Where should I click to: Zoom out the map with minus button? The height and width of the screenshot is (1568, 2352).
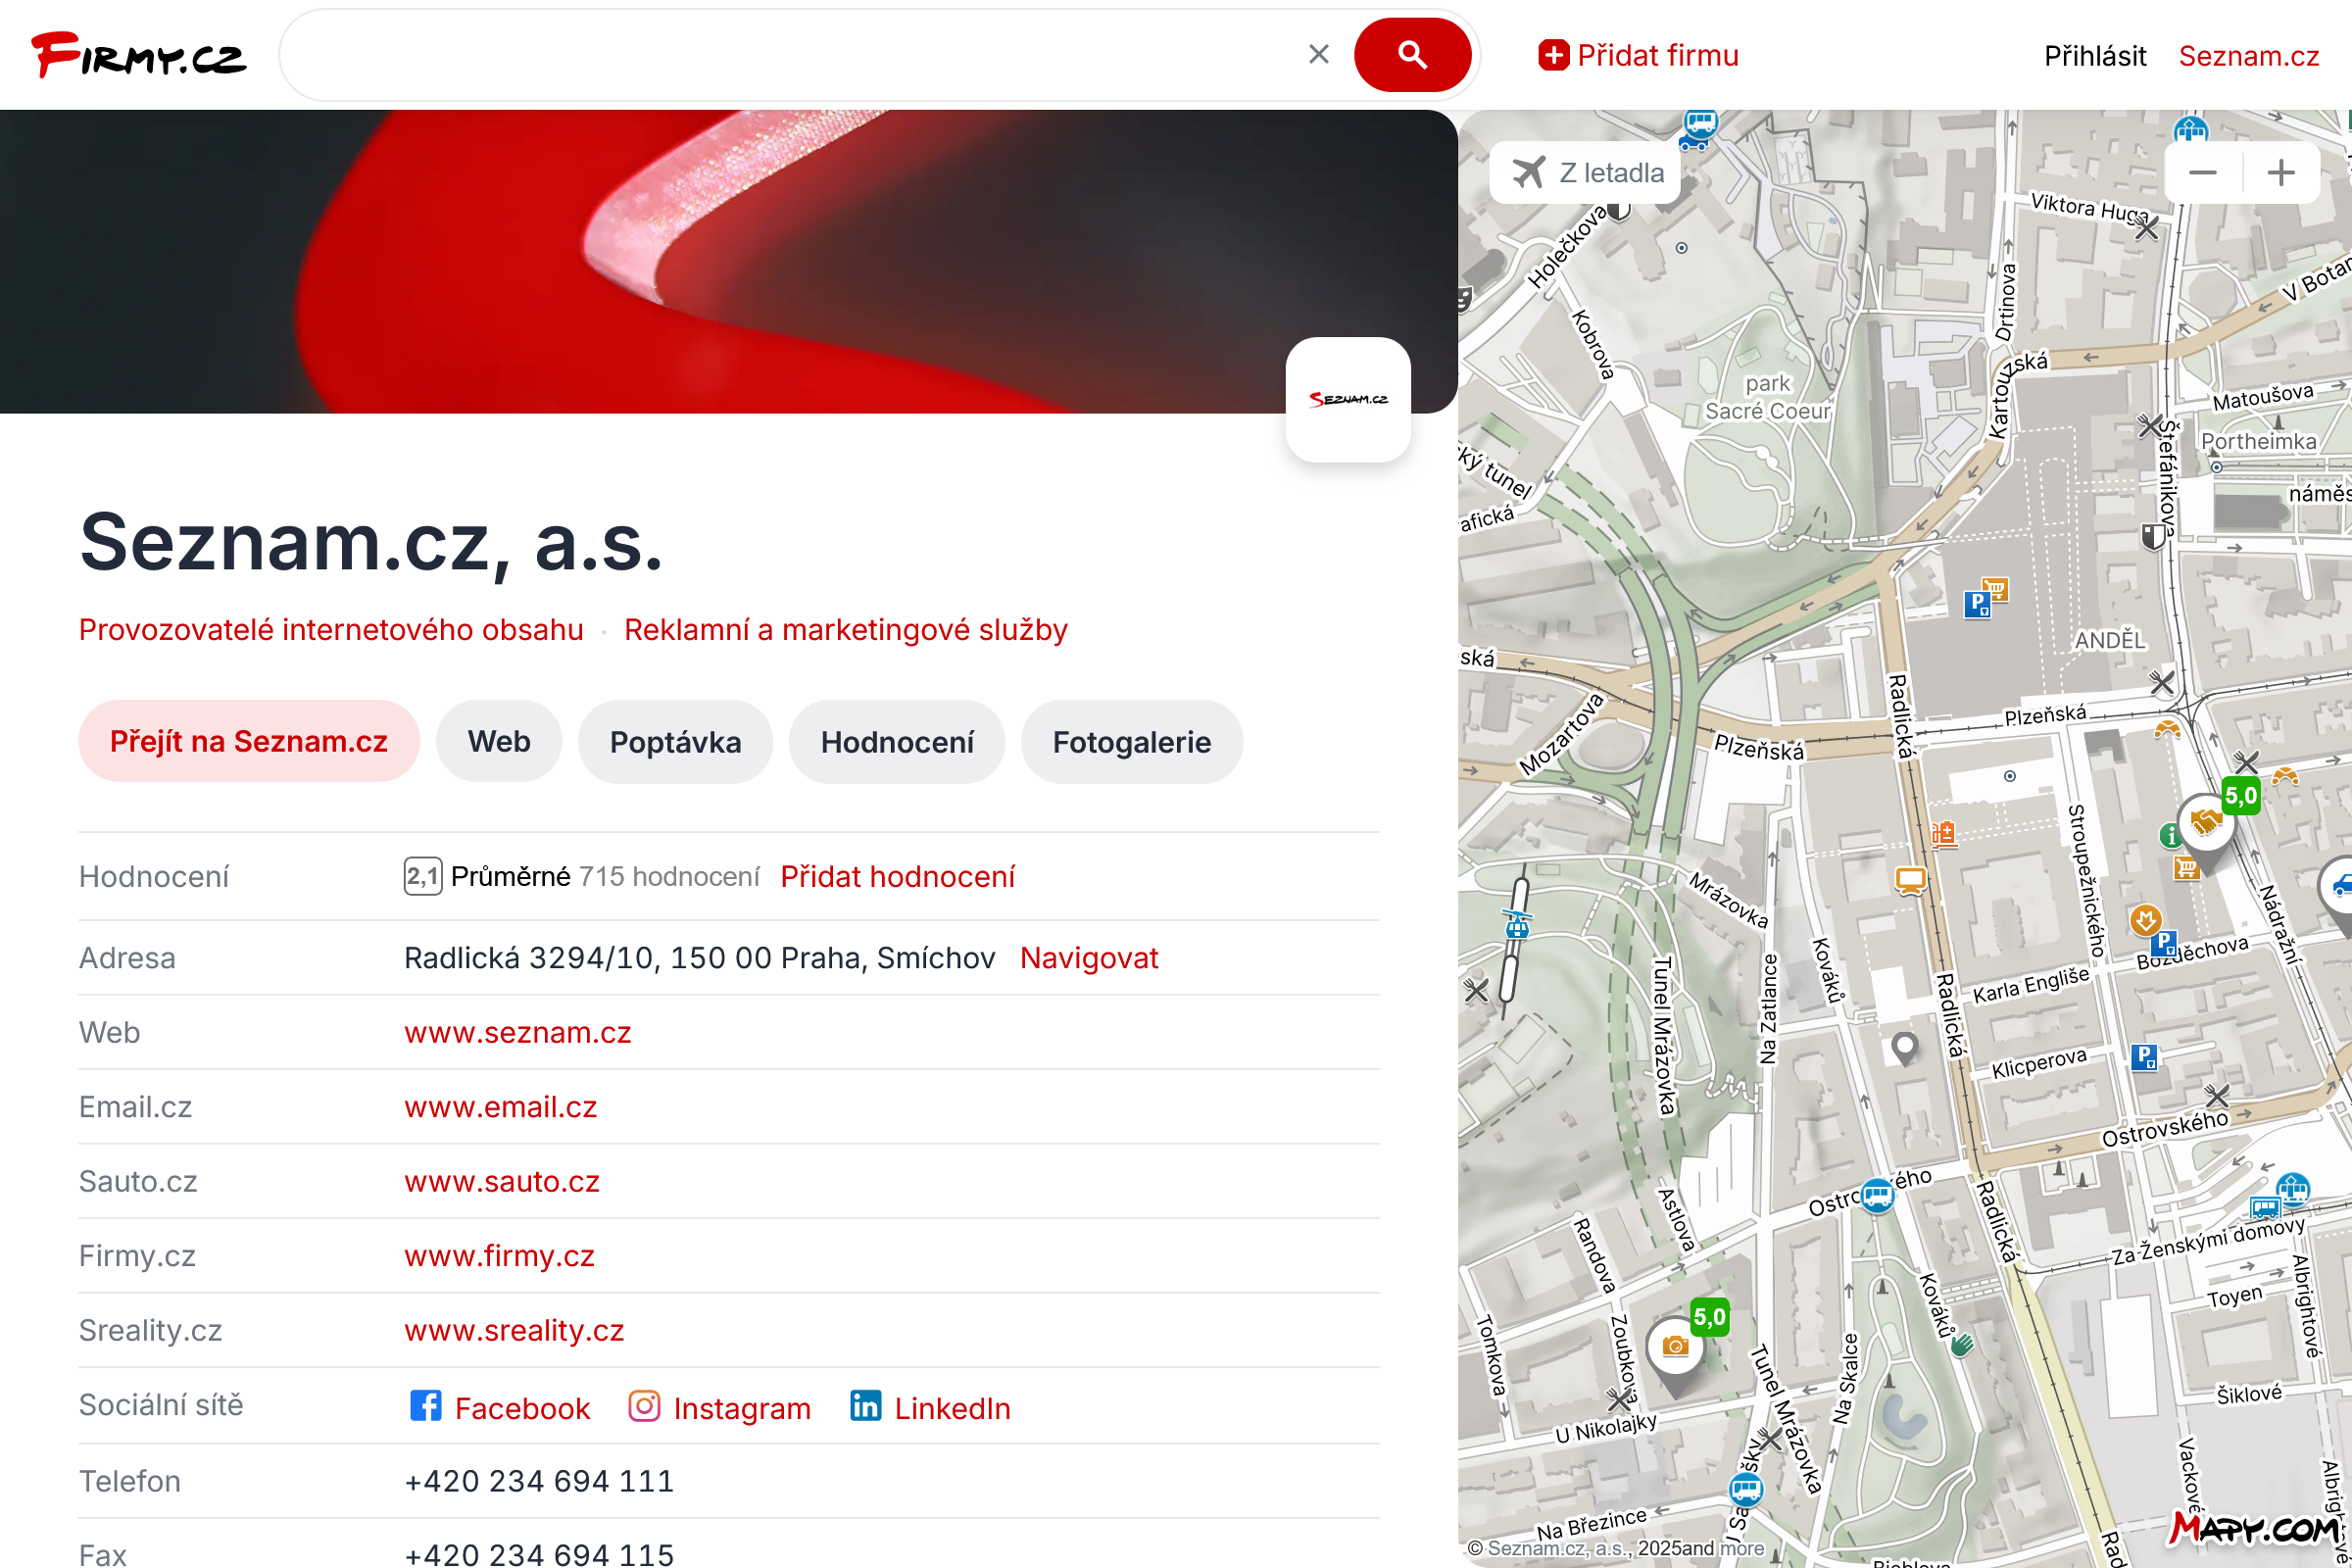[x=2203, y=172]
